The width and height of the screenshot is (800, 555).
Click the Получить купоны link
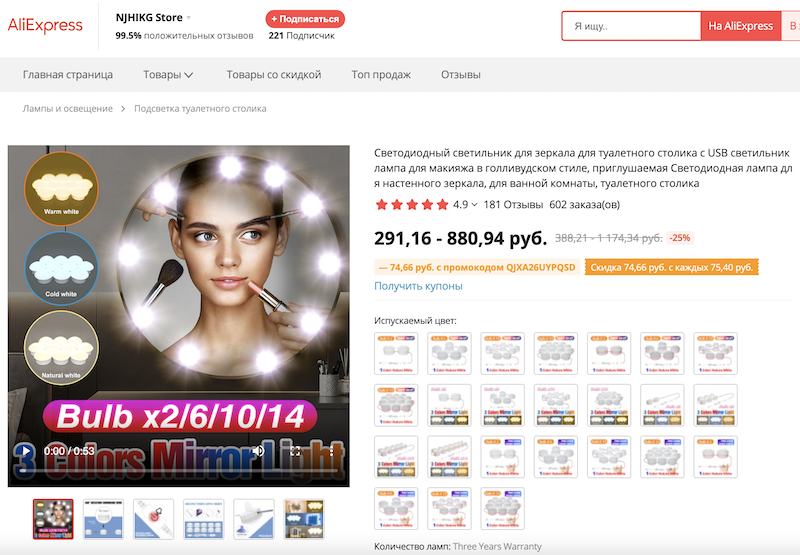pyautogui.click(x=418, y=286)
